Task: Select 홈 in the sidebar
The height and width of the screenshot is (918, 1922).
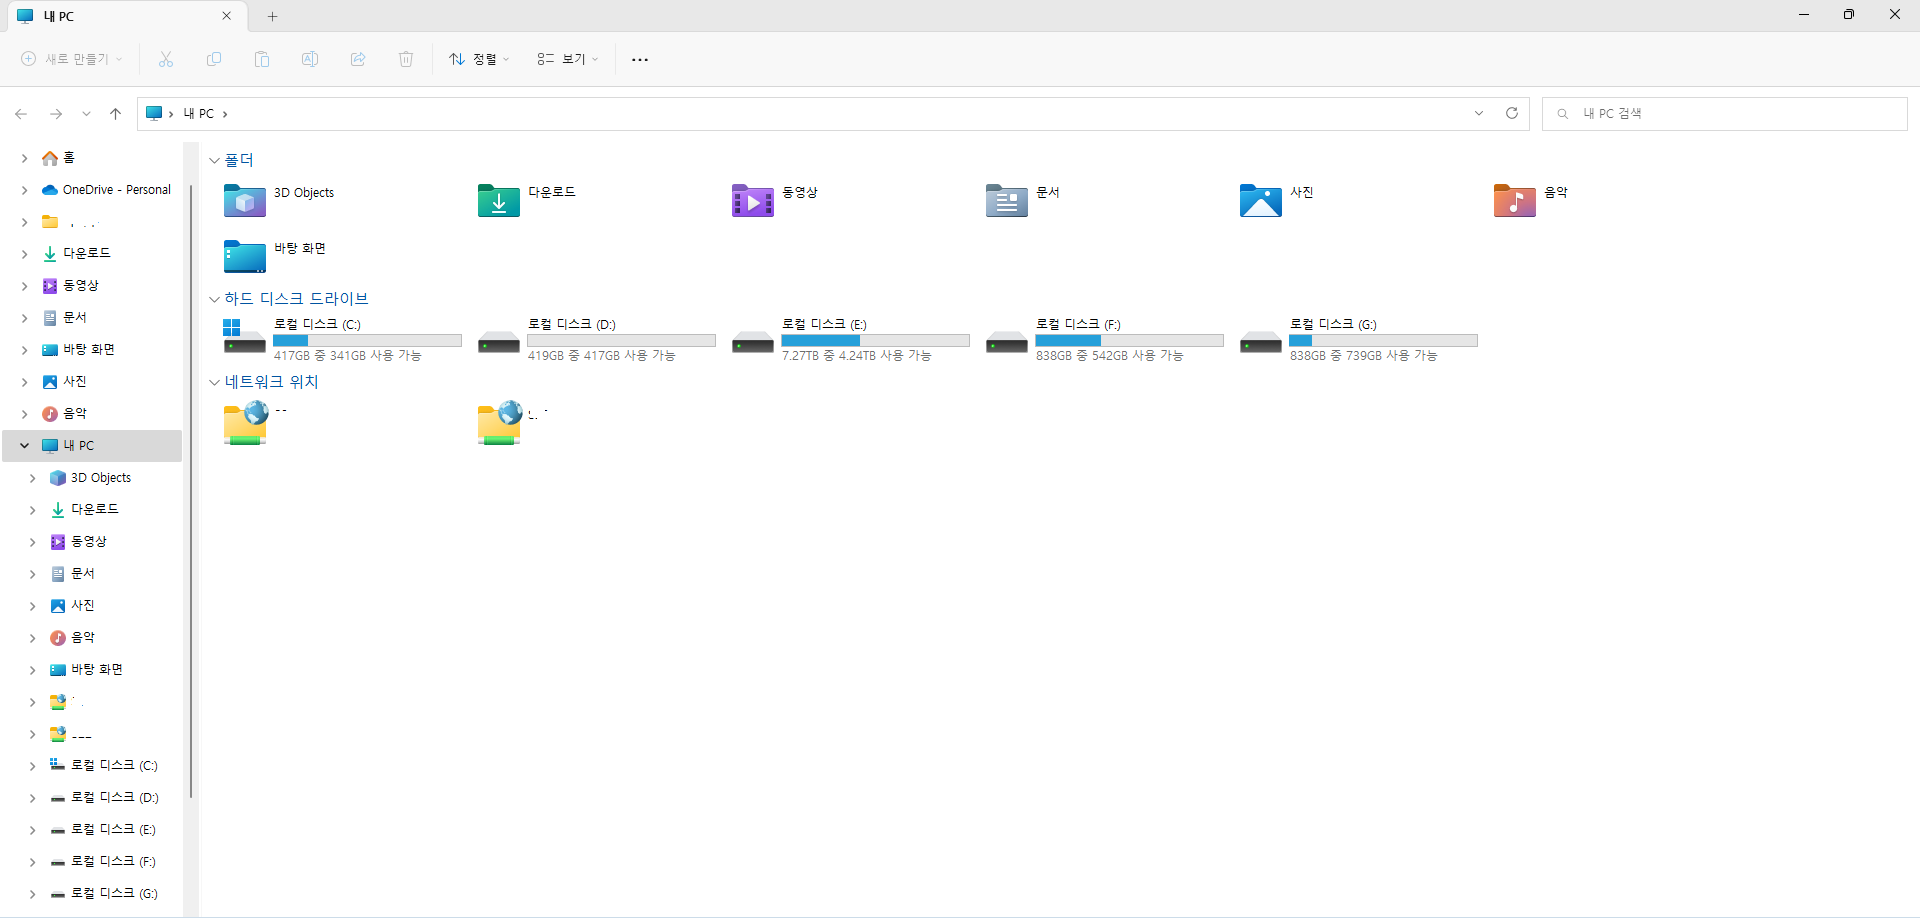Action: [69, 158]
